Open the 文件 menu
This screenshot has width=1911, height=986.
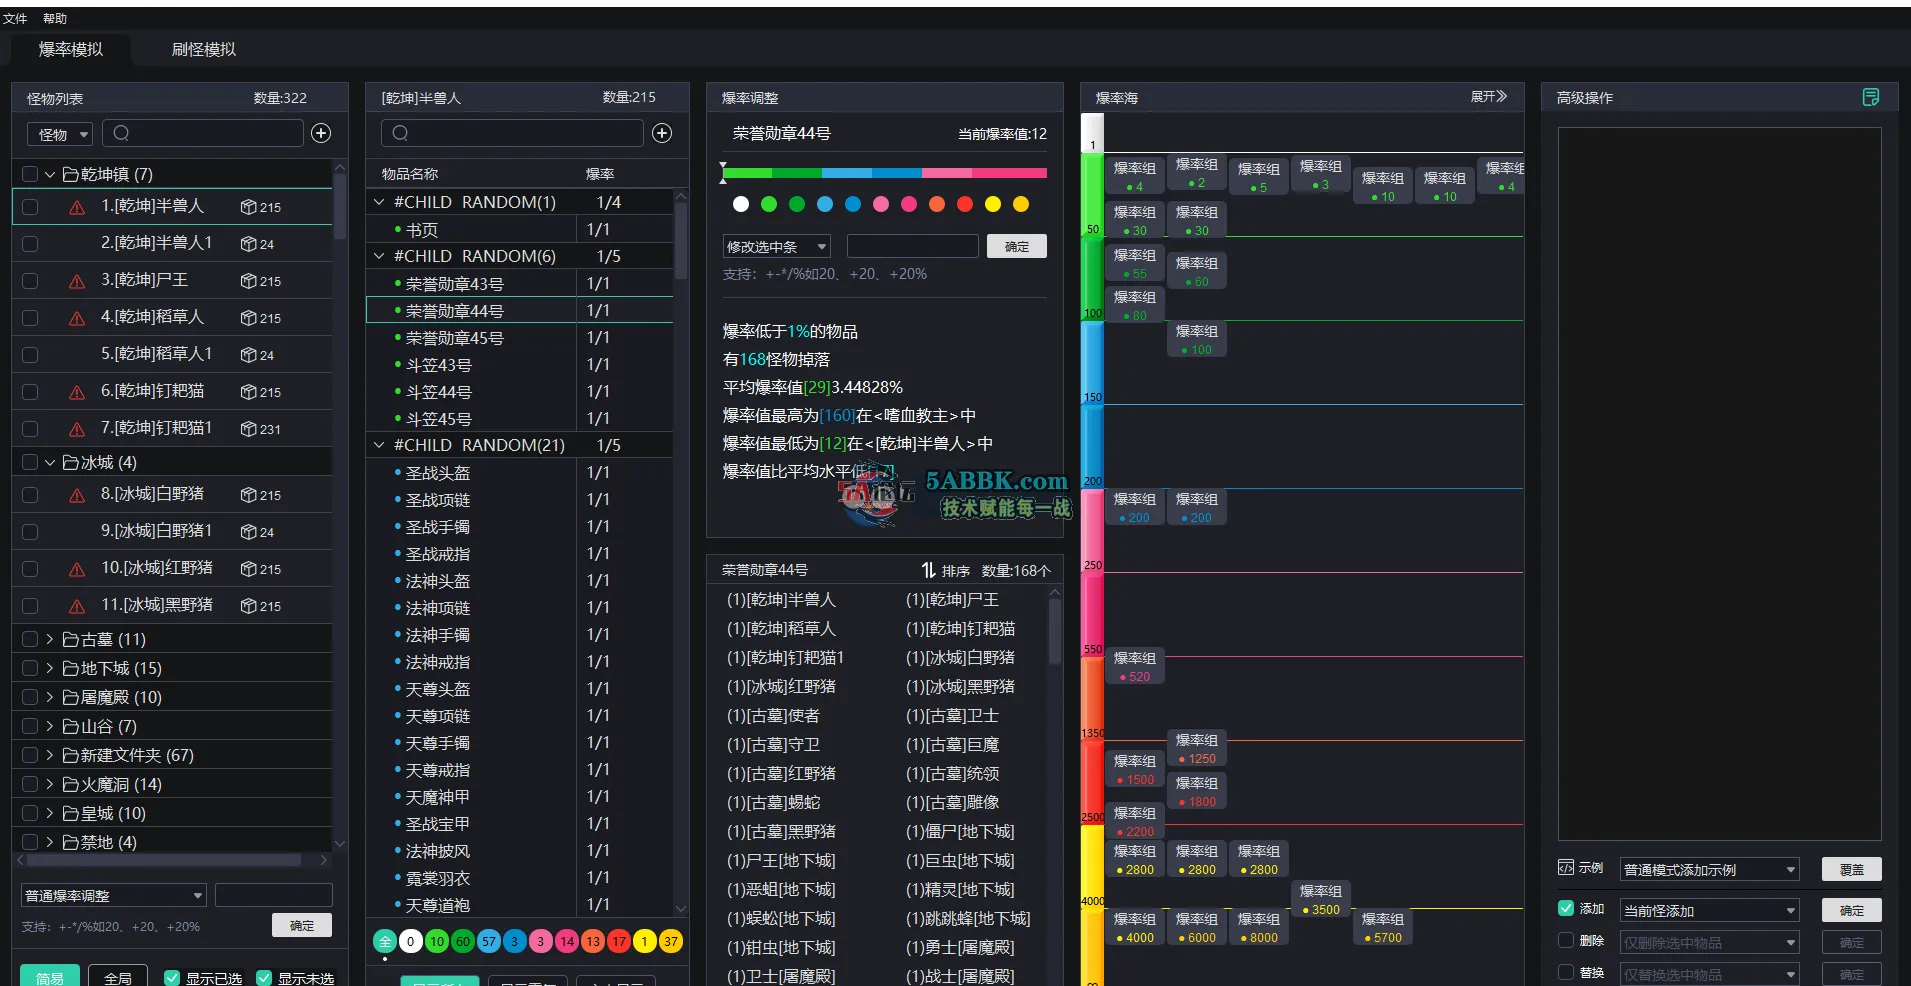[x=15, y=18]
